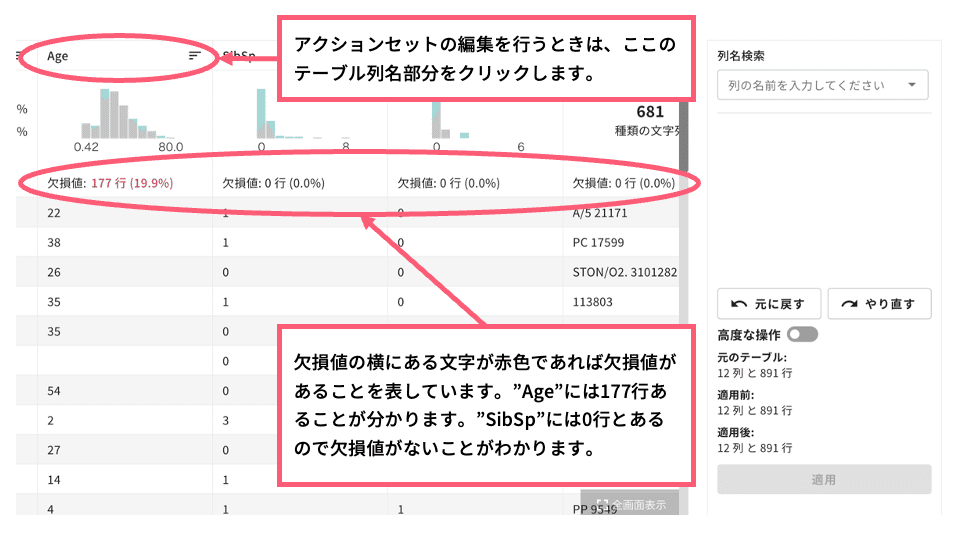The width and height of the screenshot is (957, 537).
Task: Click the 元のテーブル: label
Action: click(x=752, y=358)
